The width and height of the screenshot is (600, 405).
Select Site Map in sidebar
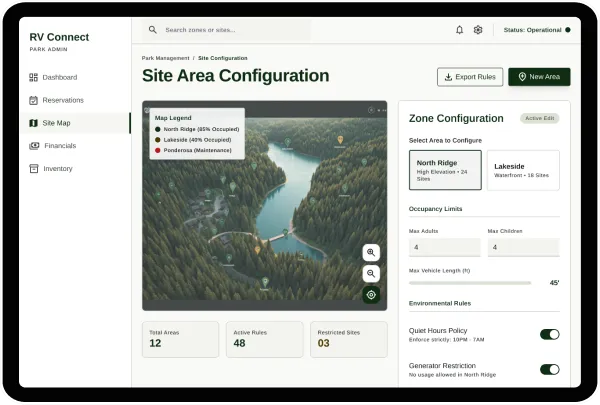(x=75, y=123)
